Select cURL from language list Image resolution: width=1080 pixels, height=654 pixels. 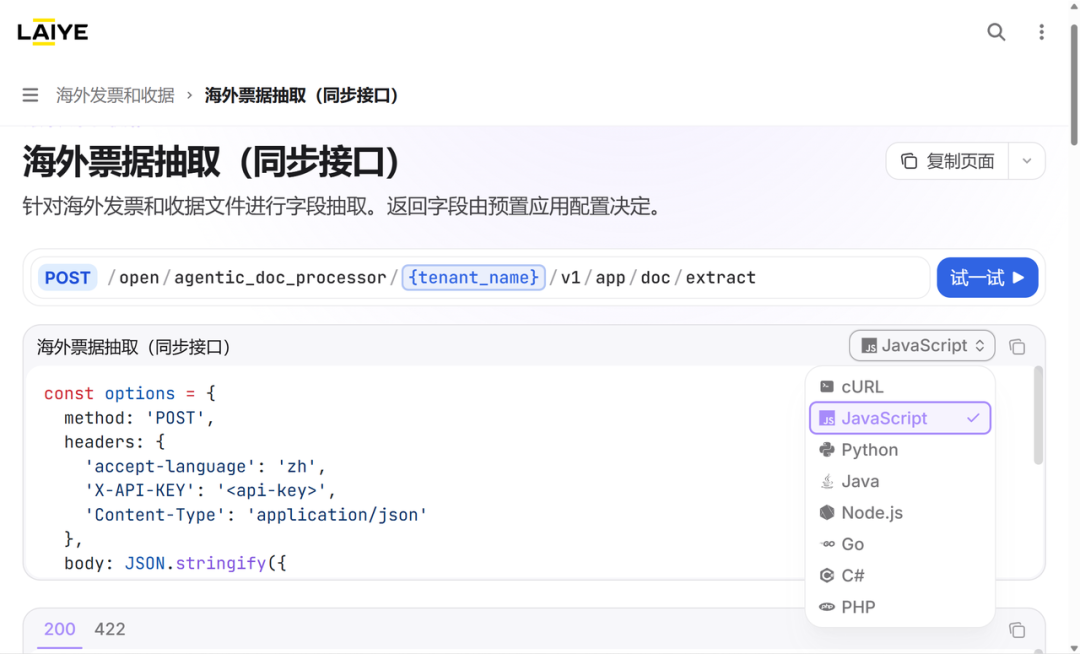(x=900, y=387)
